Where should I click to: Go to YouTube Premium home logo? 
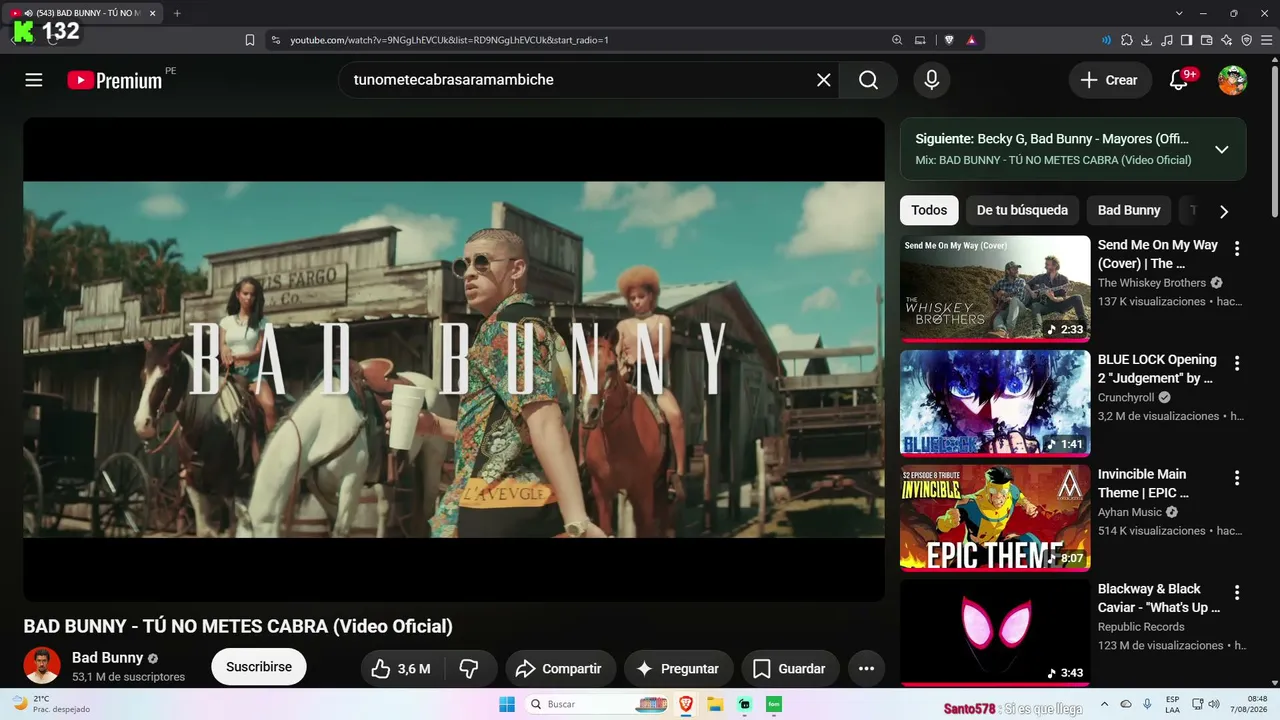[115, 80]
